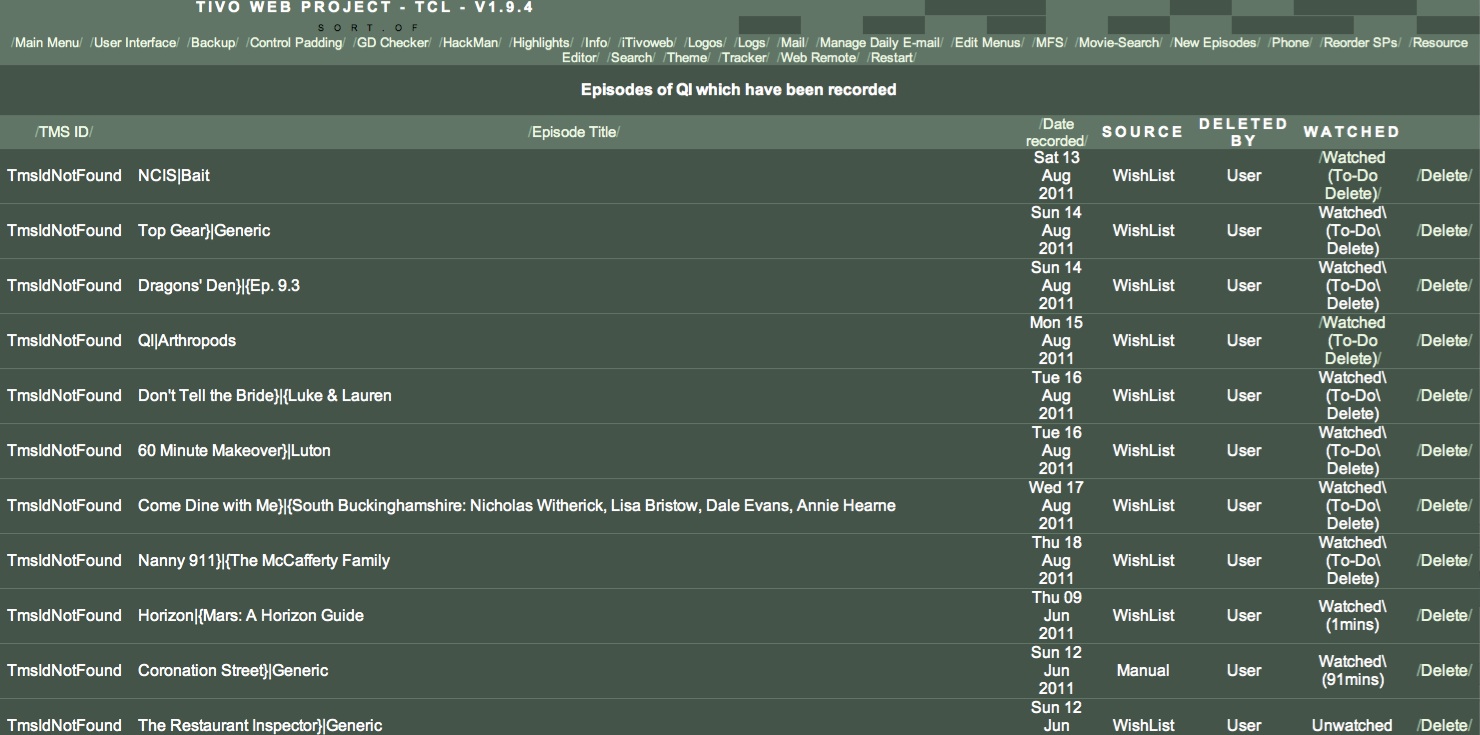The image size is (1480, 735).
Task: Open the GD Checker link
Action: (392, 43)
